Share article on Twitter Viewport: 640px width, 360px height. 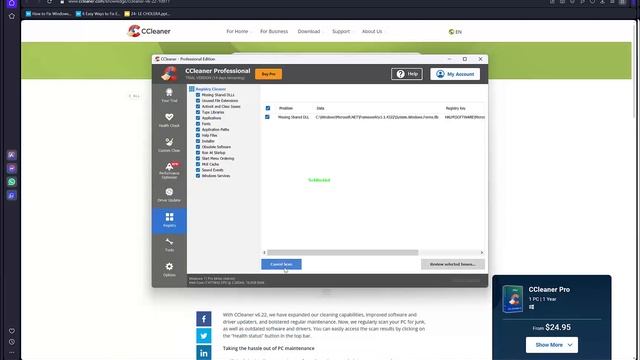(204, 336)
